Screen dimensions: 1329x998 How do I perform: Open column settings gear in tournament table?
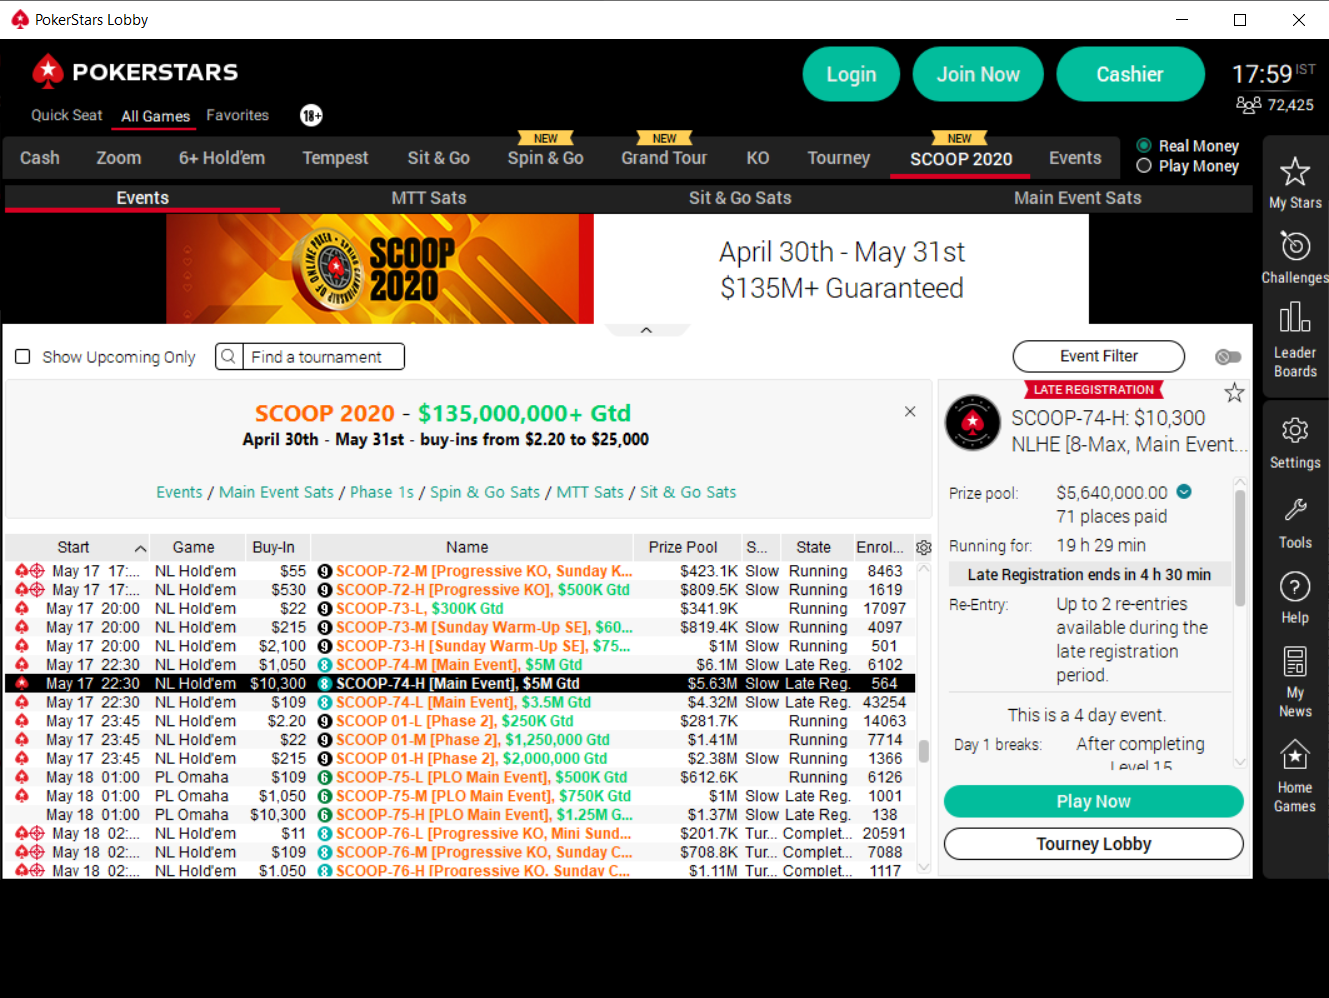point(924,547)
